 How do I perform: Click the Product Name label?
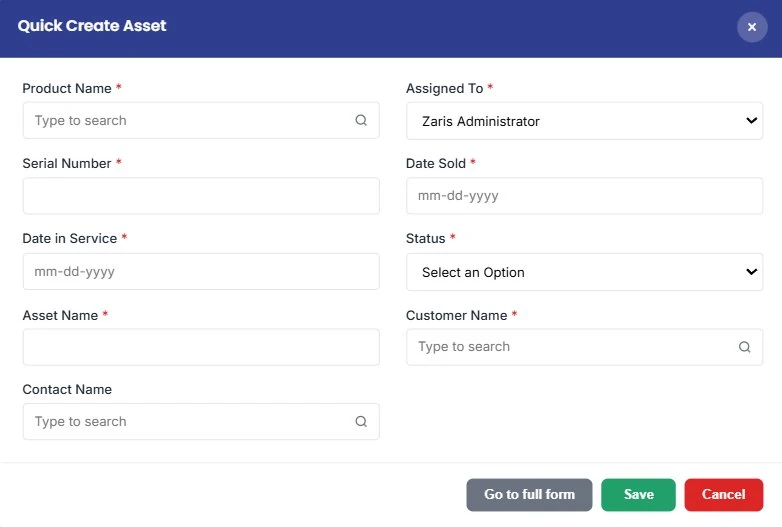[x=67, y=89]
